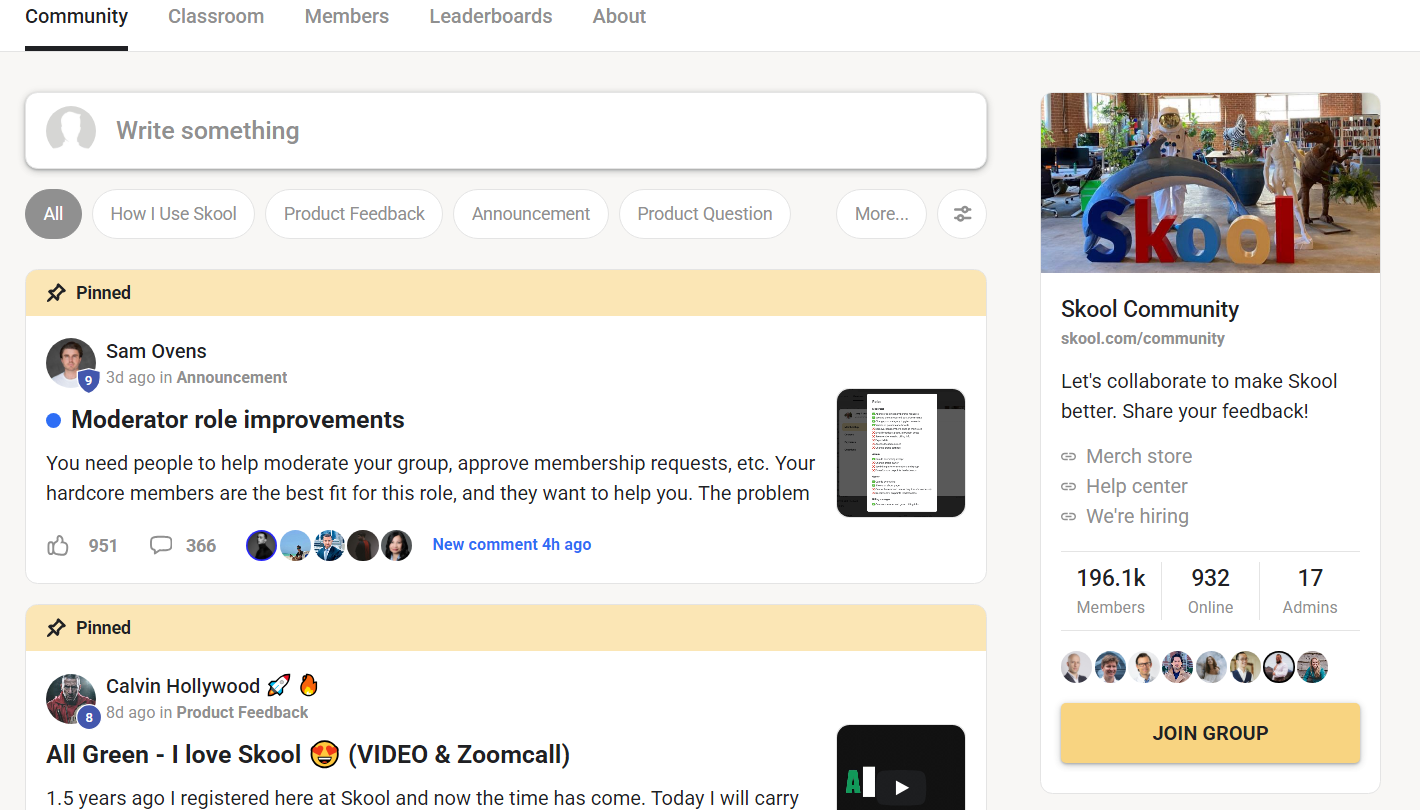Click the JOIN GROUP button

pyautogui.click(x=1210, y=733)
